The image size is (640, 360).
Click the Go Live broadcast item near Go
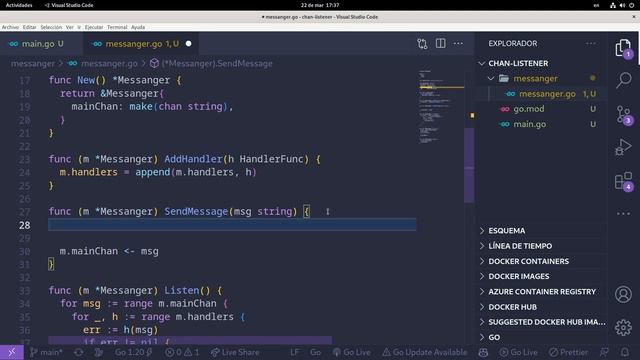pyautogui.click(x=351, y=352)
